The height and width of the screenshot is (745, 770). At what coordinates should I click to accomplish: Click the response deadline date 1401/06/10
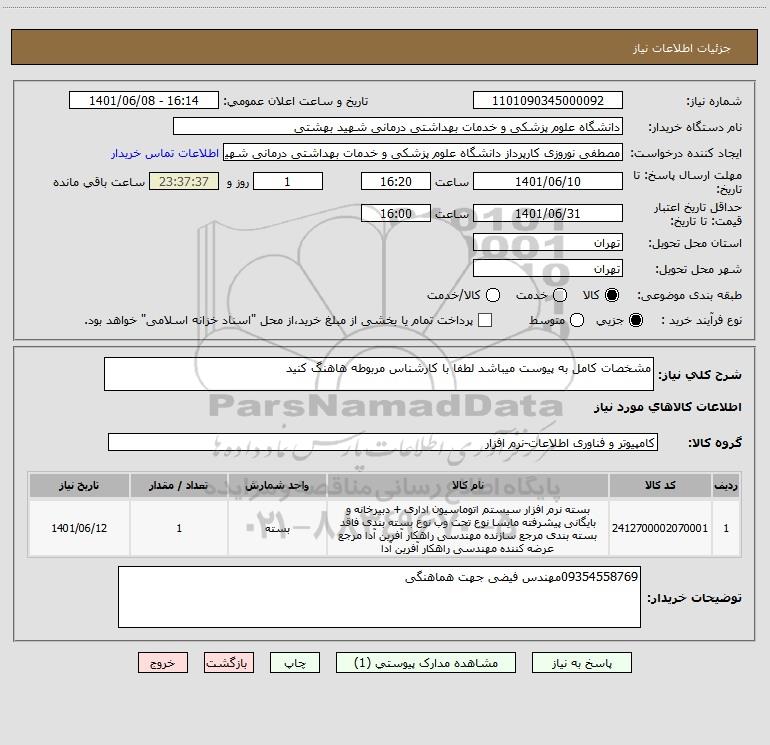(x=548, y=181)
